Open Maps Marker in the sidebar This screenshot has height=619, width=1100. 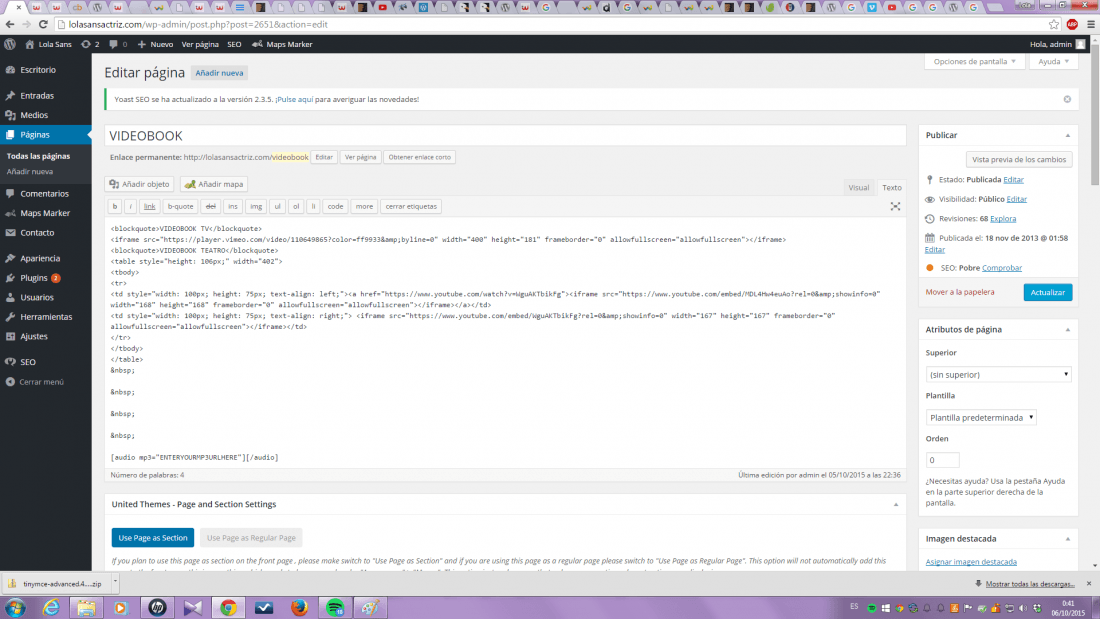pyautogui.click(x=46, y=213)
